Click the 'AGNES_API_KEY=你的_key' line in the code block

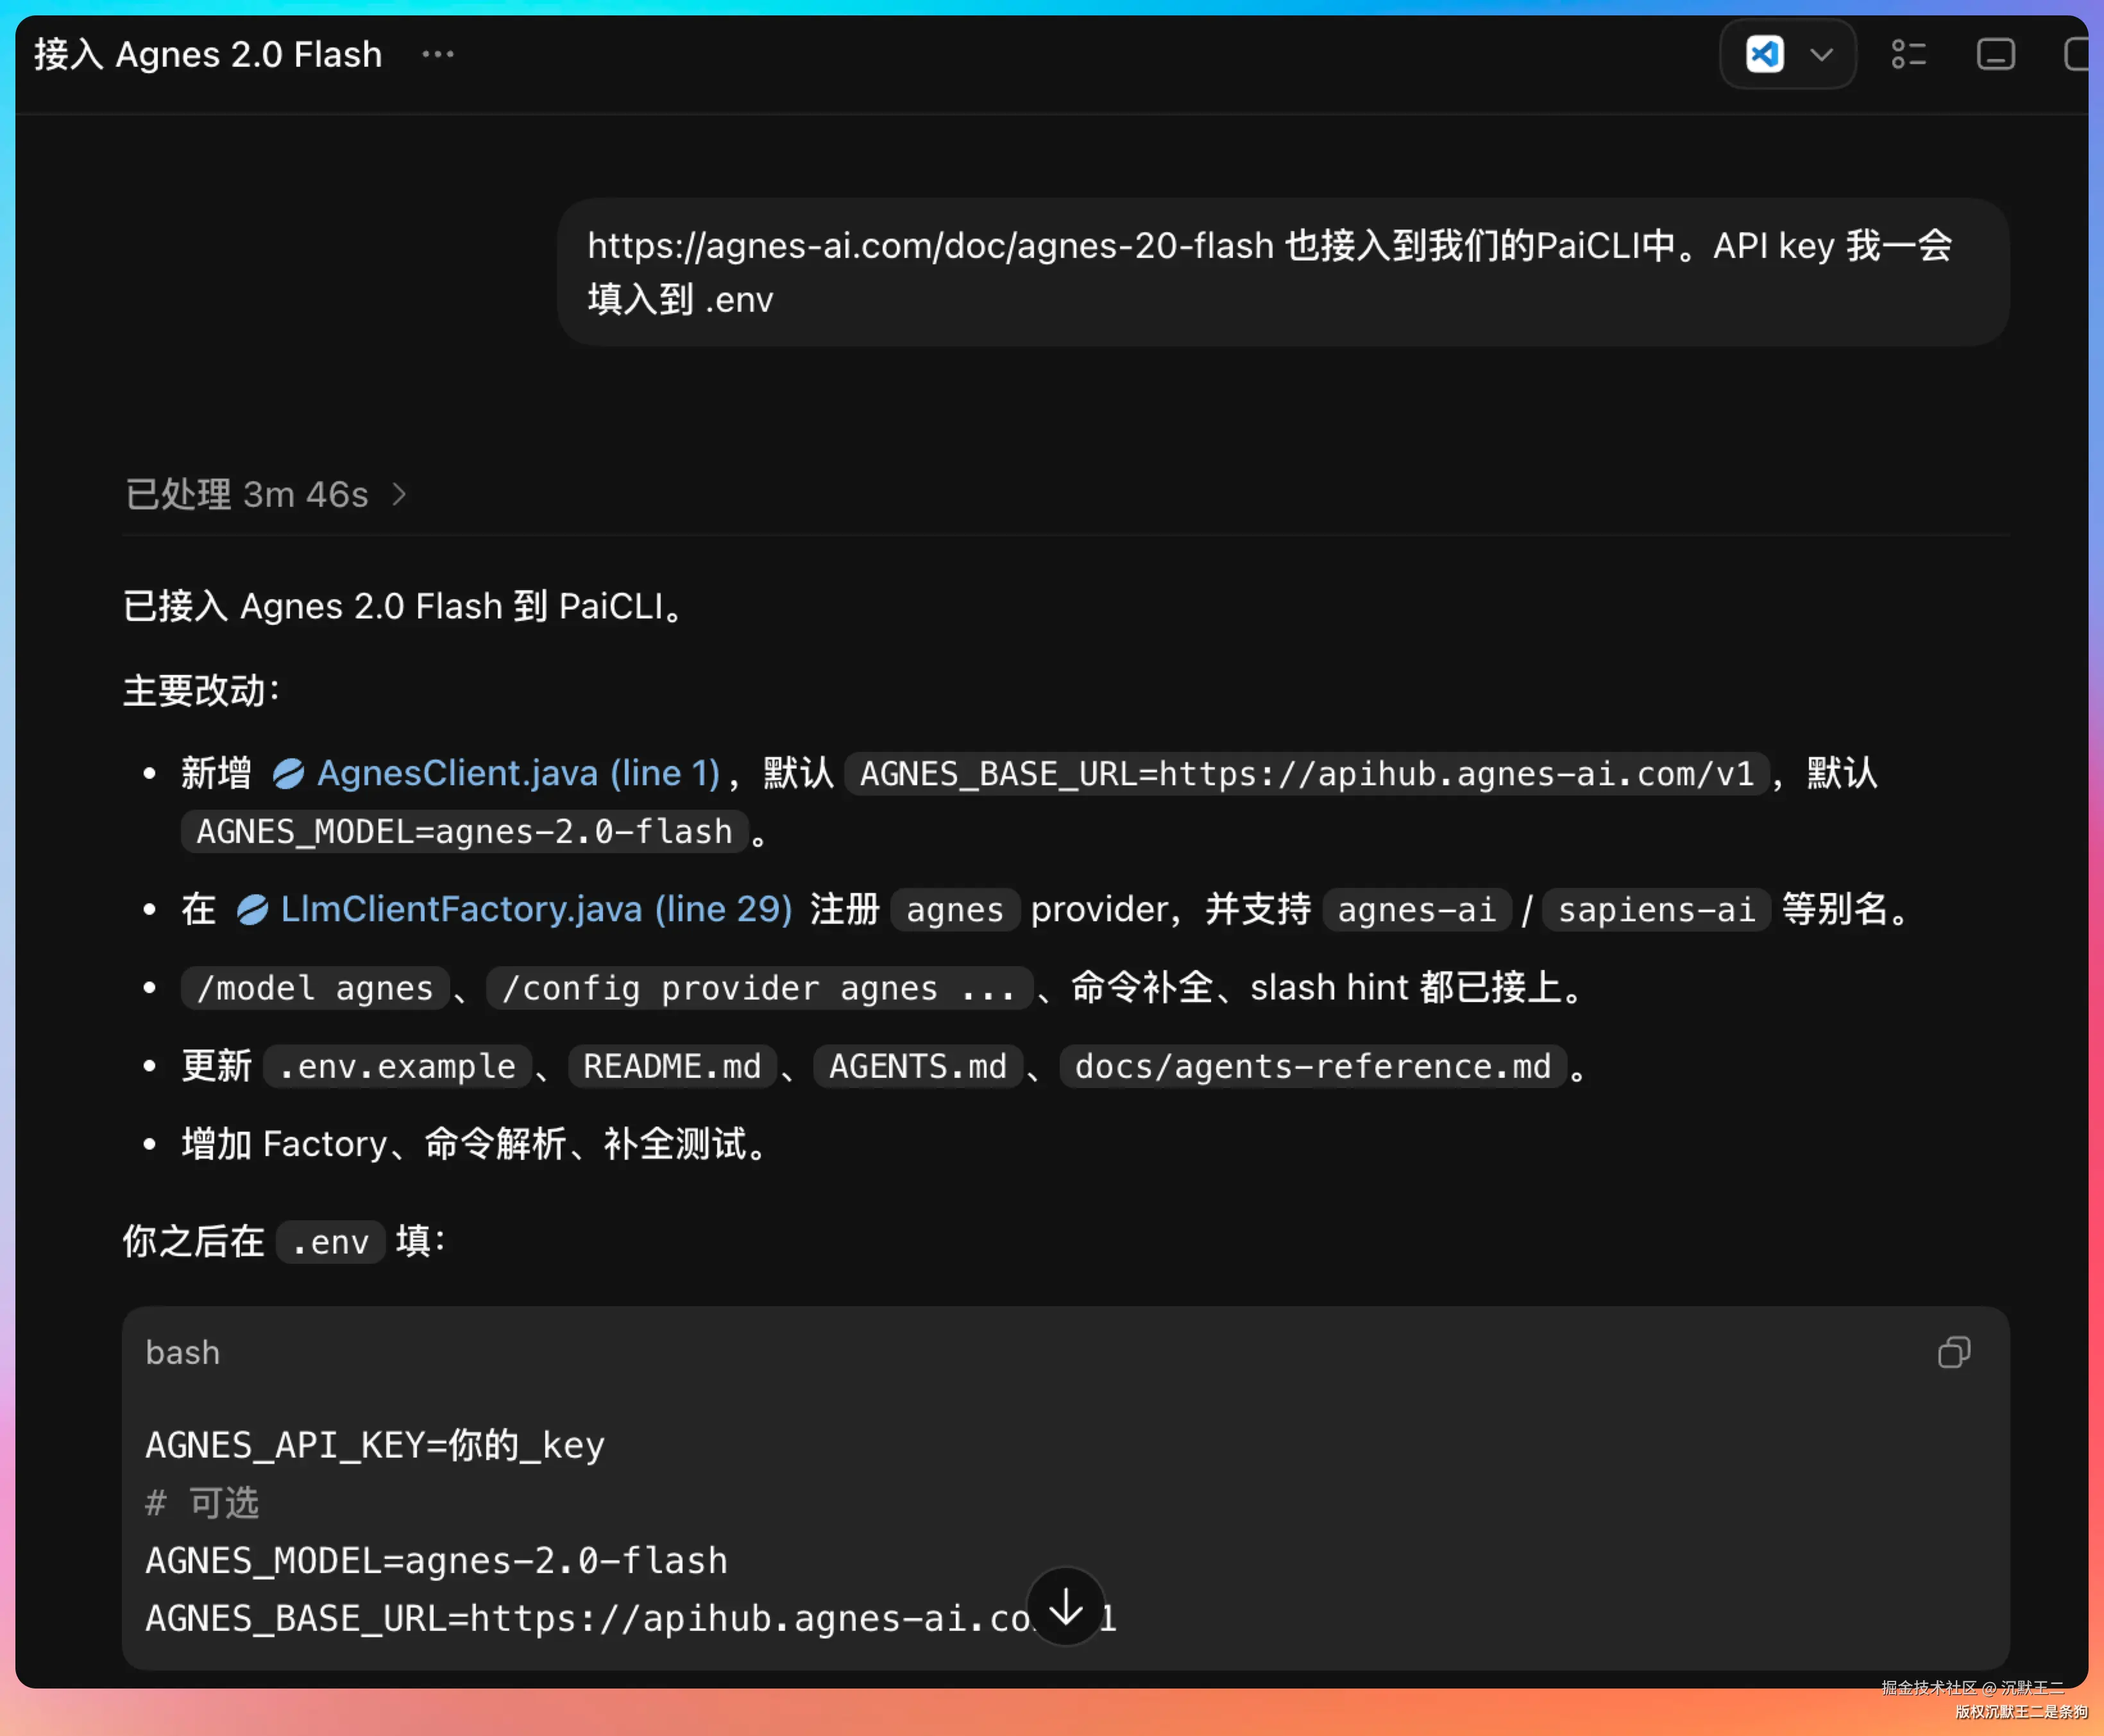pyautogui.click(x=375, y=1445)
